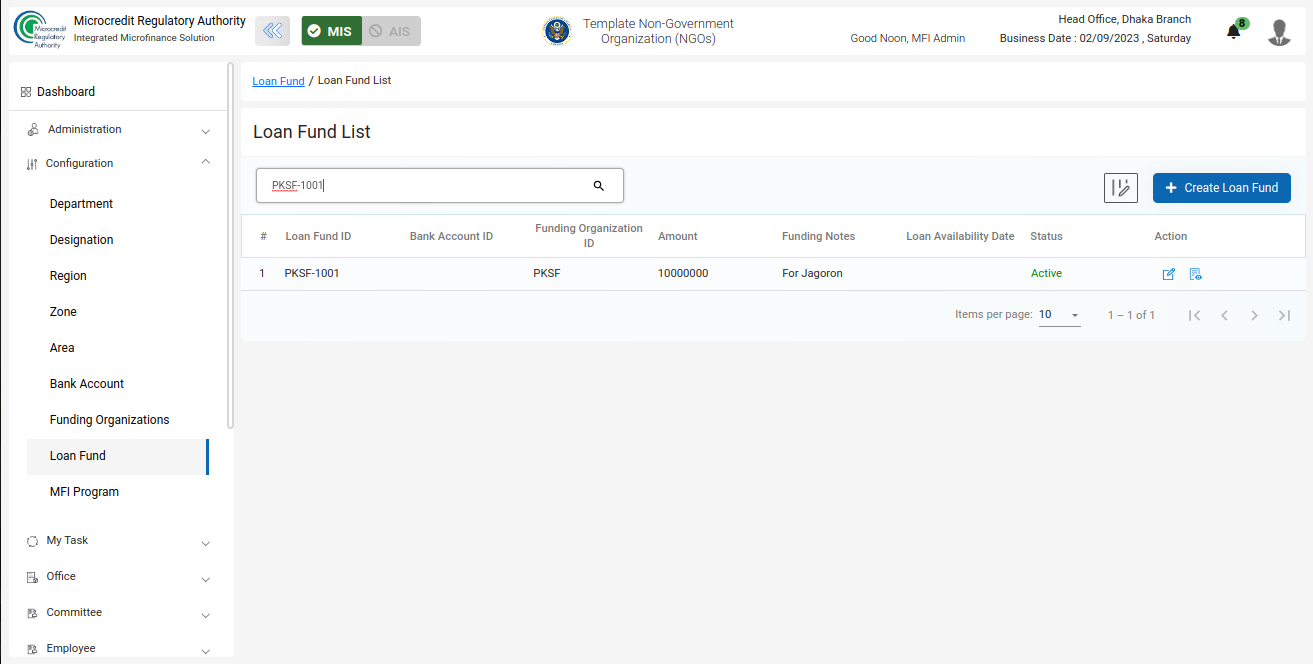
Task: Click the Microcredit Regulatory Authority logo
Action: point(40,30)
